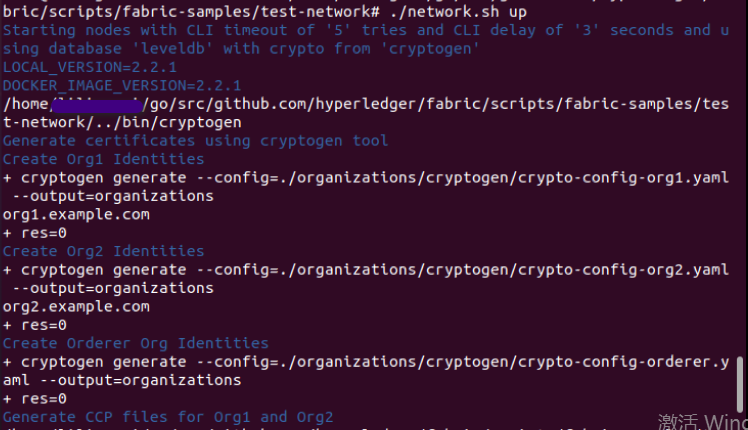
Task: Click the redacted username block in the path
Action: (x=96, y=104)
